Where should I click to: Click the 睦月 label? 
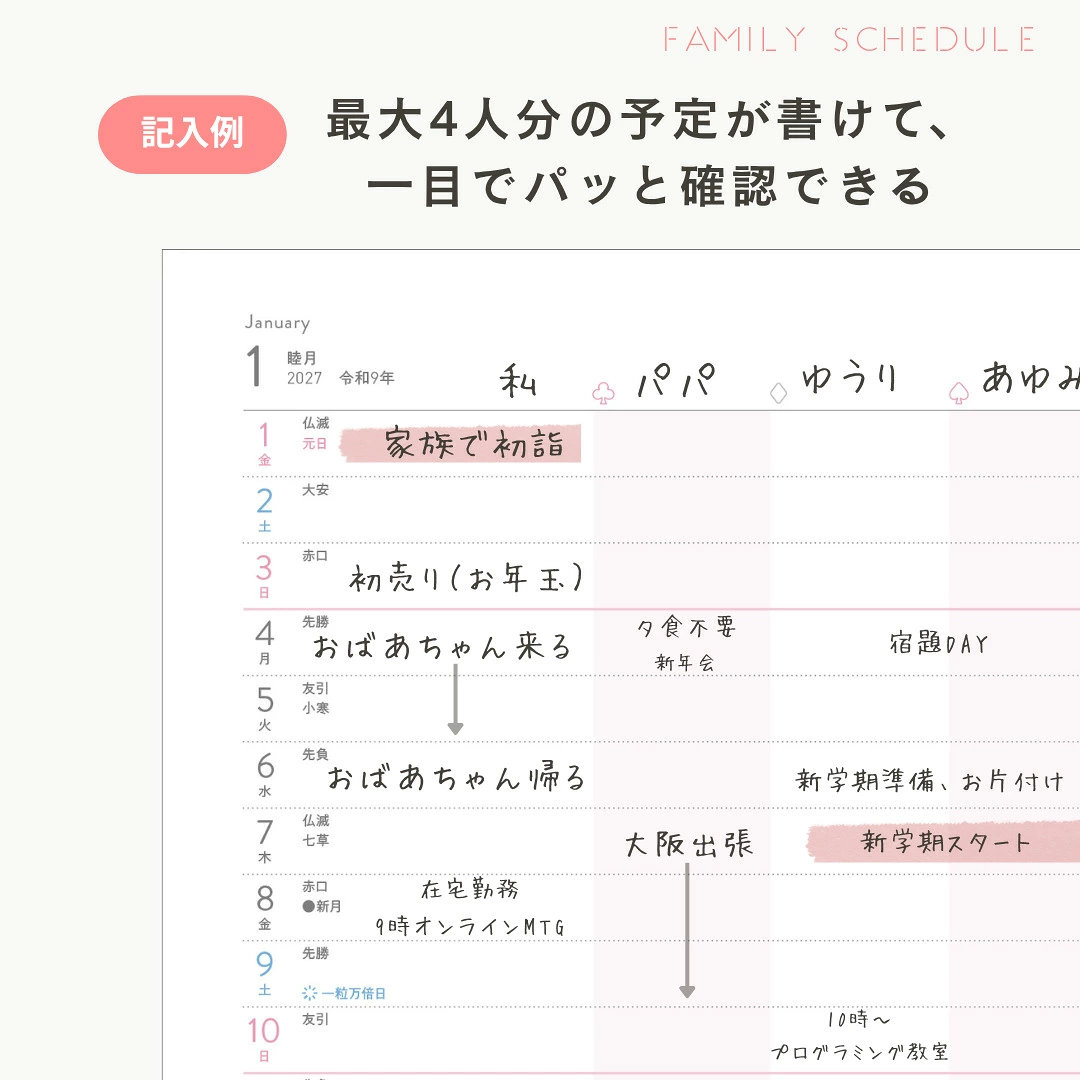coord(302,358)
